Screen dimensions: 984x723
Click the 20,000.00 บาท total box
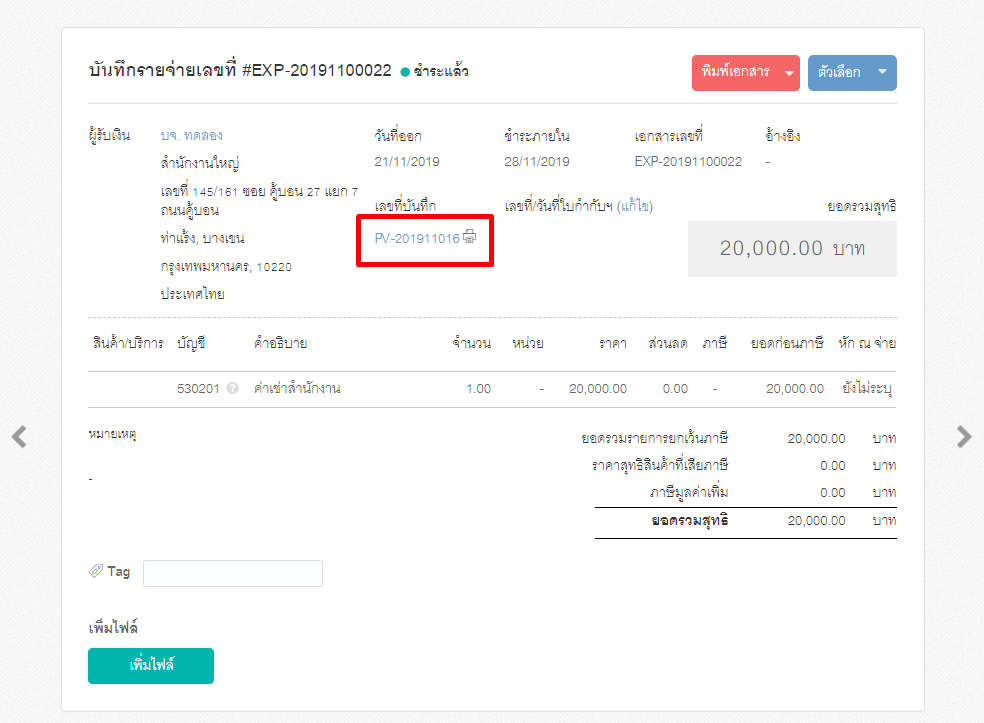[792, 249]
